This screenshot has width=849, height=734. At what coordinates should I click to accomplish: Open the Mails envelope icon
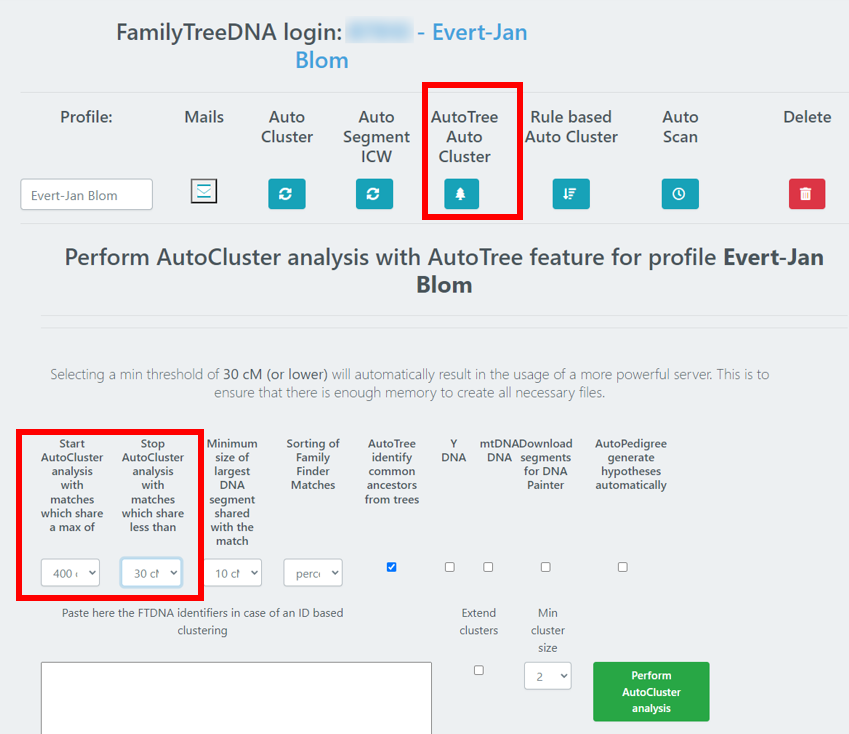click(204, 192)
